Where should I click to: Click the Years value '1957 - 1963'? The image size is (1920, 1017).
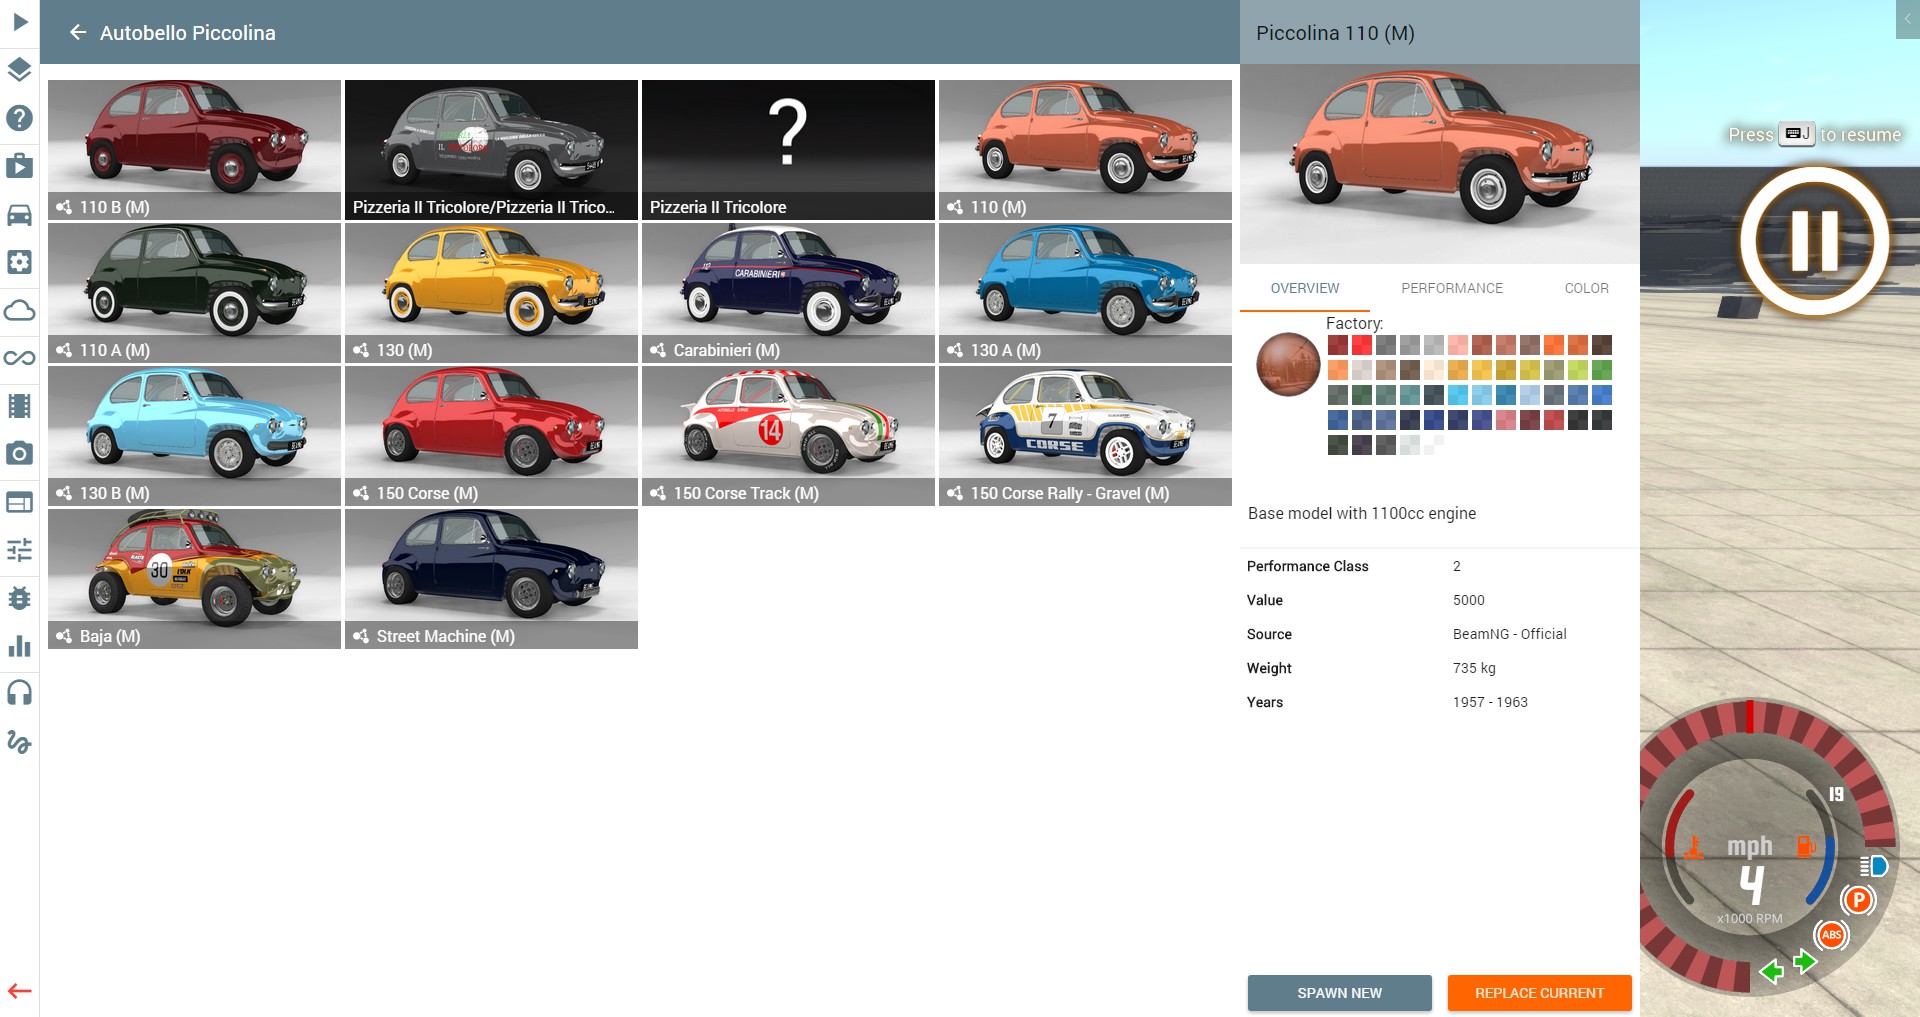pyautogui.click(x=1490, y=702)
